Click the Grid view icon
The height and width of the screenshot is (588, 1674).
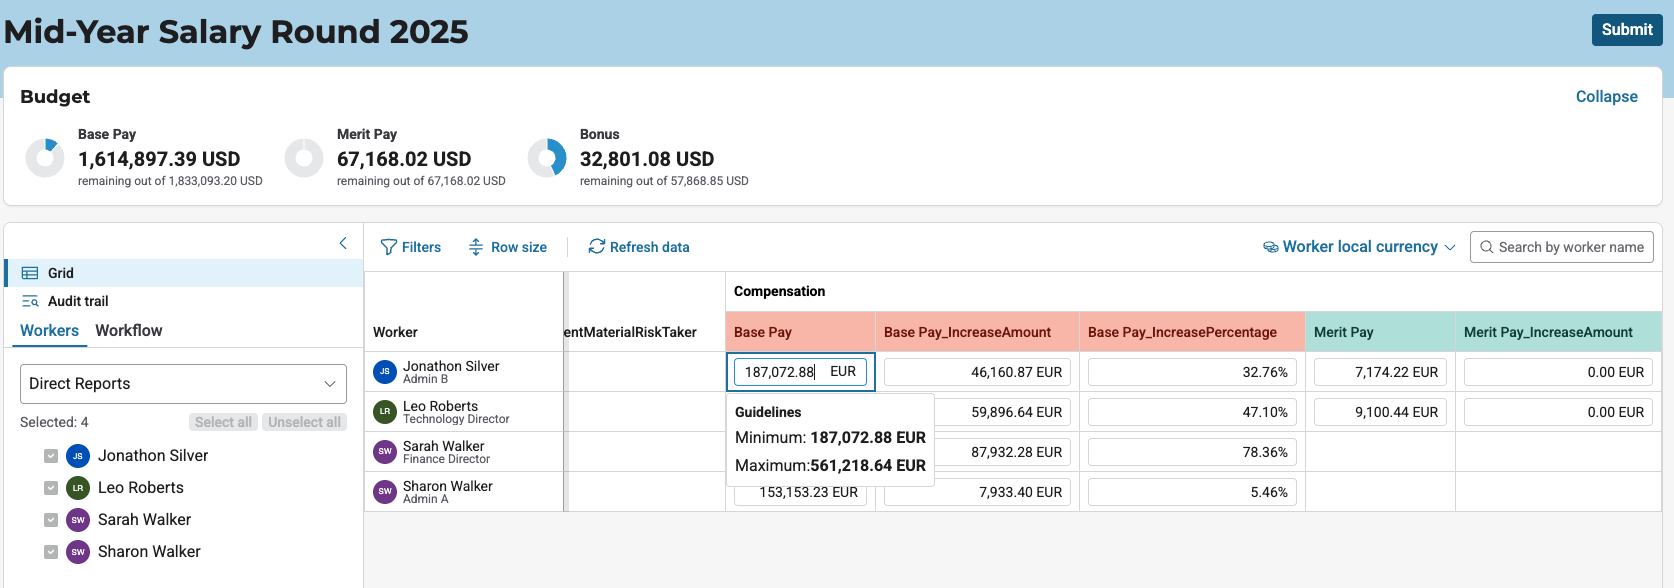(x=30, y=273)
